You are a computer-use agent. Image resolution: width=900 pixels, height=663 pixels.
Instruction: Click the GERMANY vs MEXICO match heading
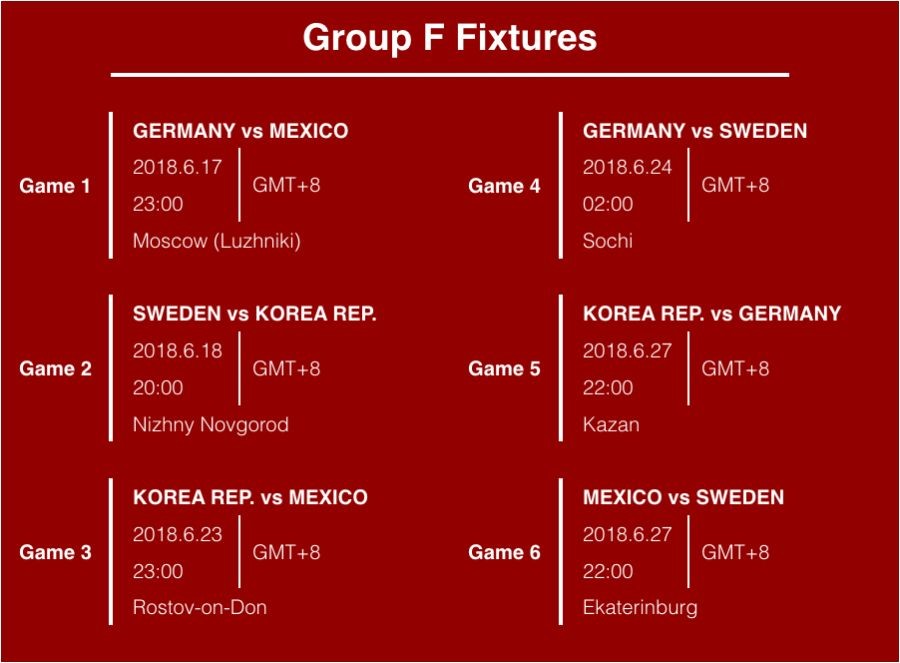click(240, 131)
